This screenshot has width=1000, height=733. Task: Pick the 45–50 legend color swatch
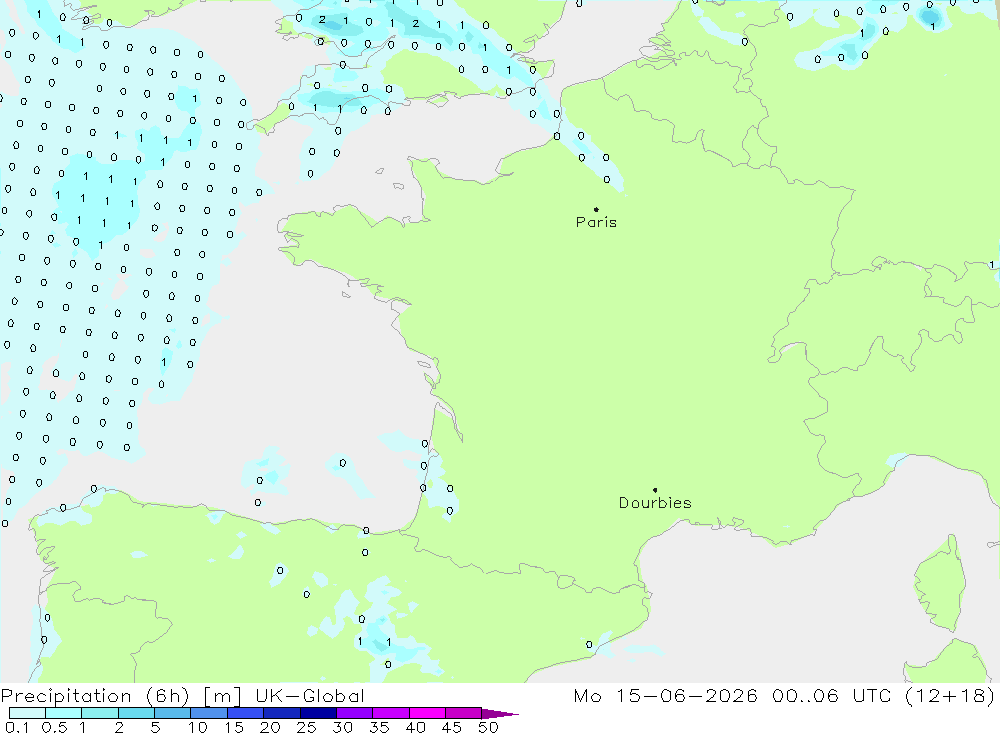pyautogui.click(x=464, y=713)
